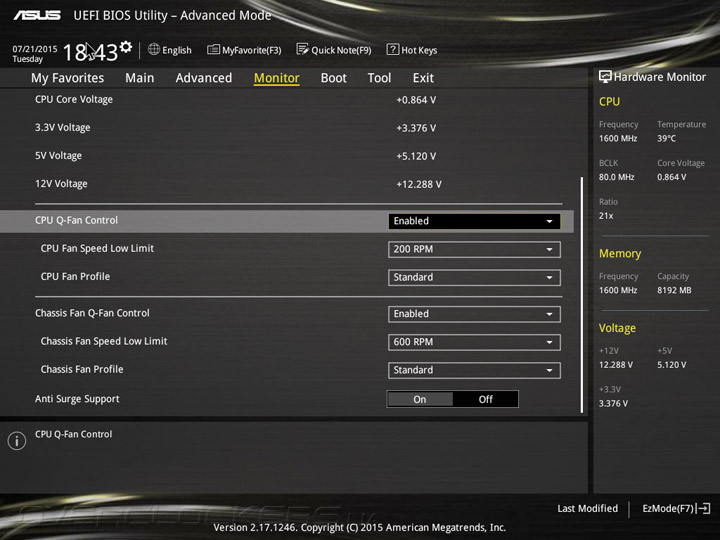Select the 3.3V Voltage row
The height and width of the screenshot is (540, 720).
point(287,128)
